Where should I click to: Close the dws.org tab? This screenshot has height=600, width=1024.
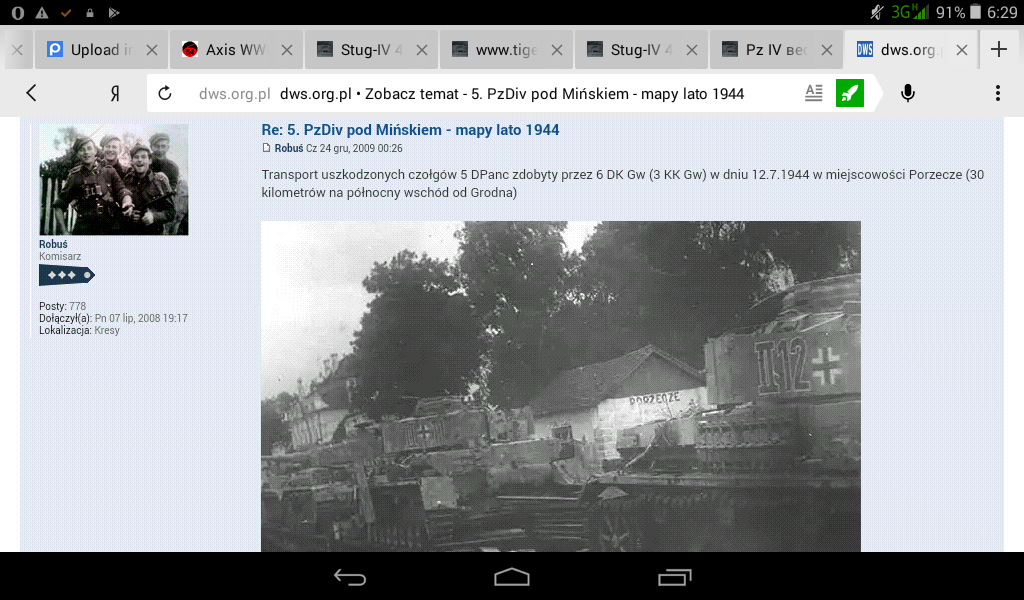click(x=962, y=50)
